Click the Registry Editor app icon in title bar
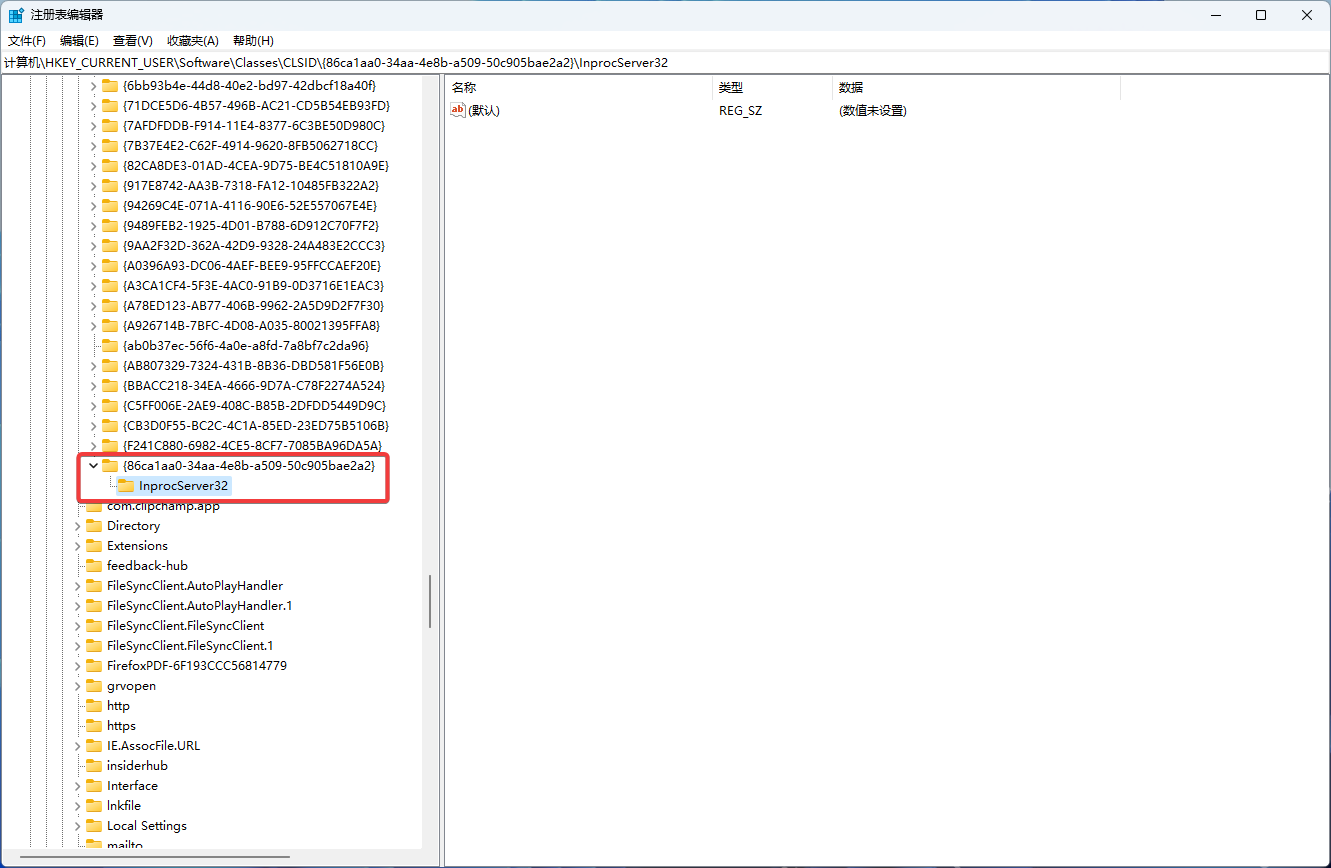Viewport: 1331px width, 868px height. [x=16, y=15]
